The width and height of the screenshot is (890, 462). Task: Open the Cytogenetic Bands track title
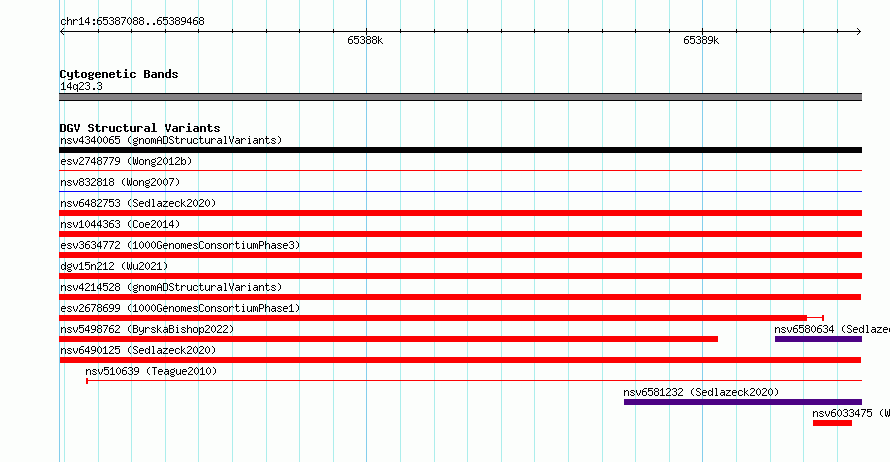pyautogui.click(x=119, y=74)
